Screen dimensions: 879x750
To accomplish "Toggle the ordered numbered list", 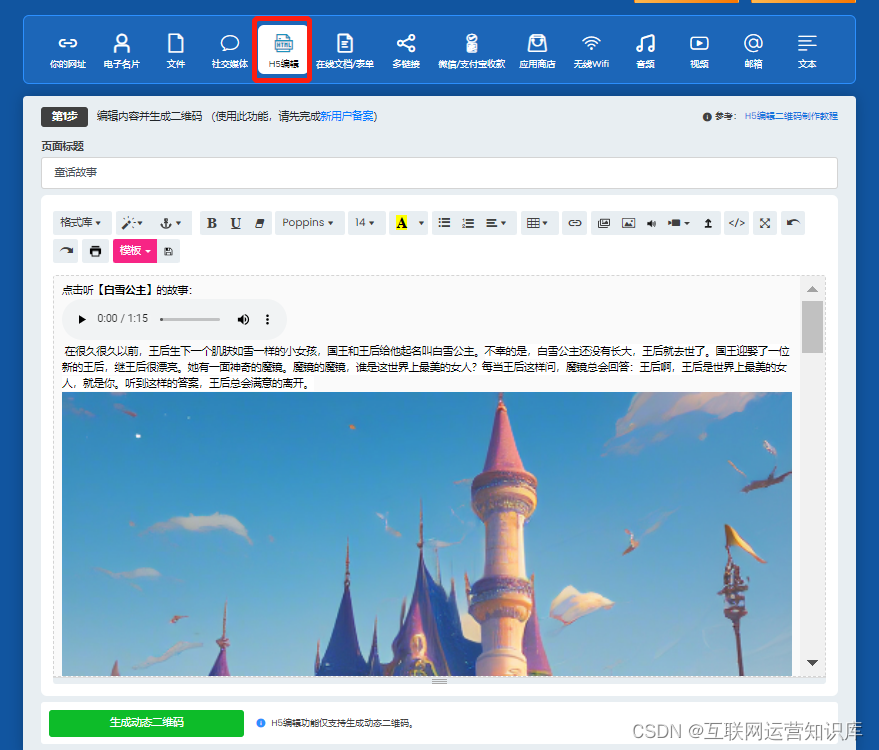I will point(468,223).
